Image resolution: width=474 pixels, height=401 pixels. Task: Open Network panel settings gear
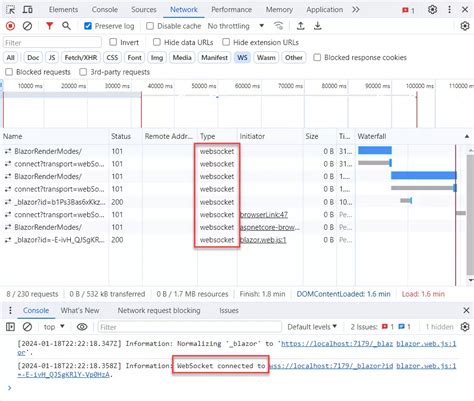[465, 26]
